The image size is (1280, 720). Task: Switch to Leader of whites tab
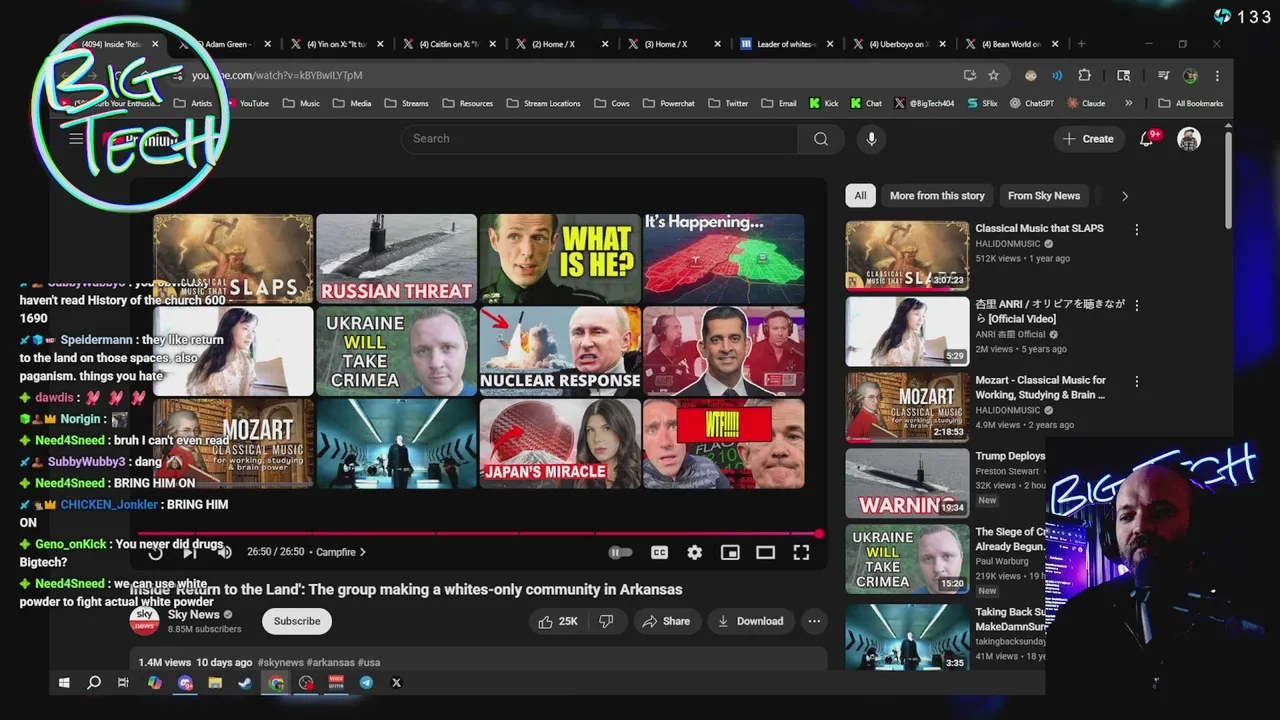[786, 44]
